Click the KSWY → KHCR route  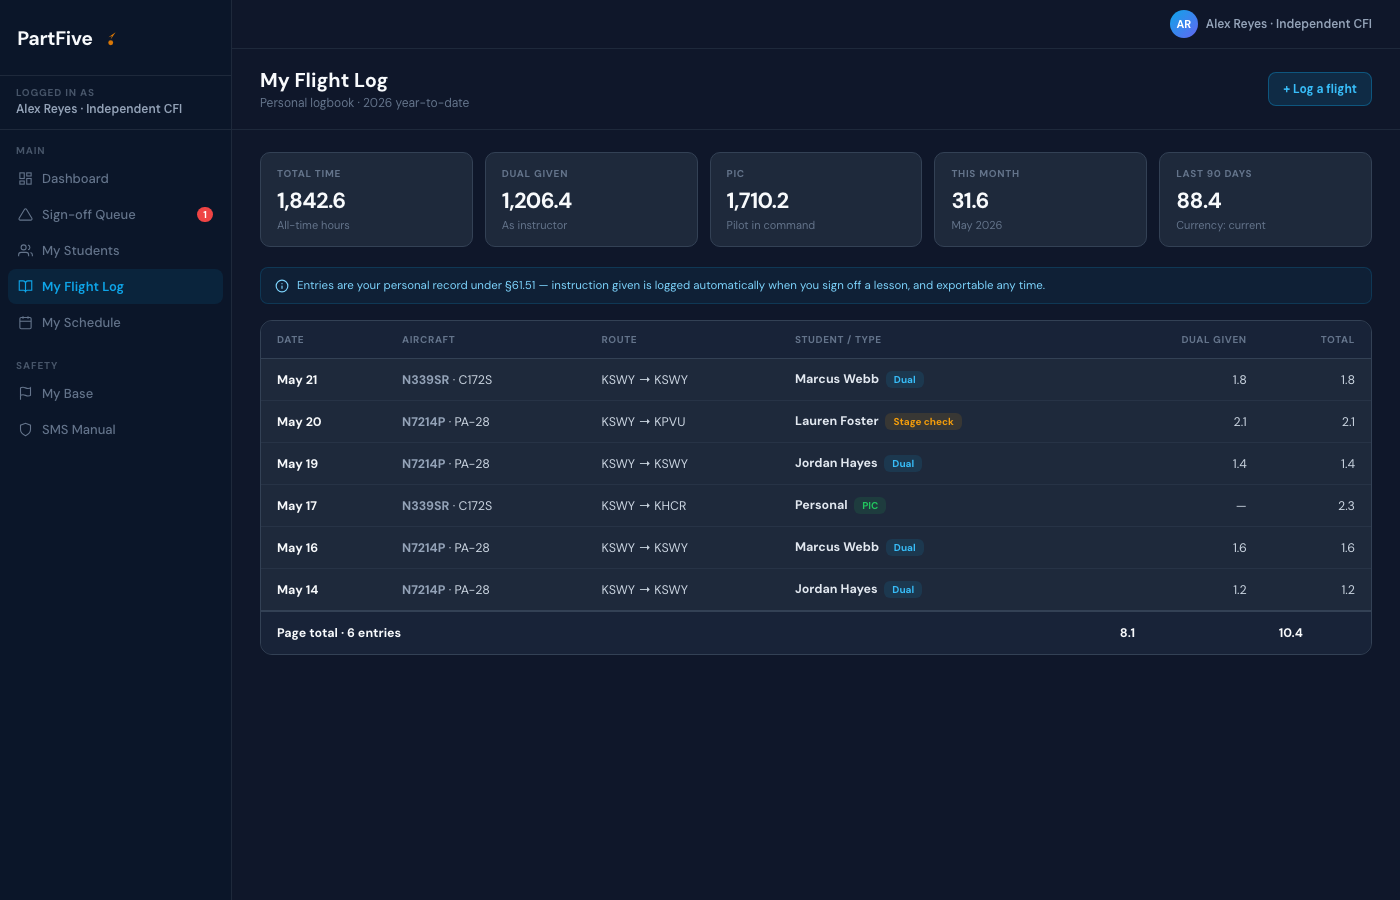644,506
